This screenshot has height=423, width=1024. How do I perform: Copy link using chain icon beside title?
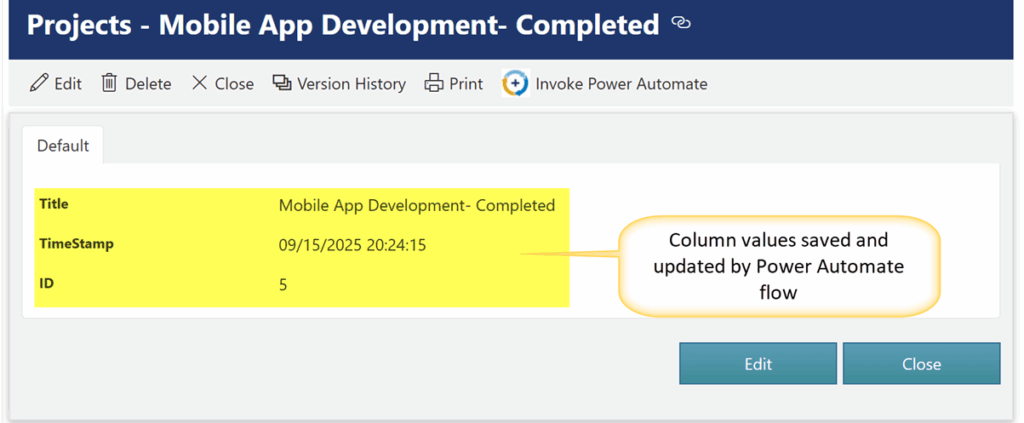[681, 24]
